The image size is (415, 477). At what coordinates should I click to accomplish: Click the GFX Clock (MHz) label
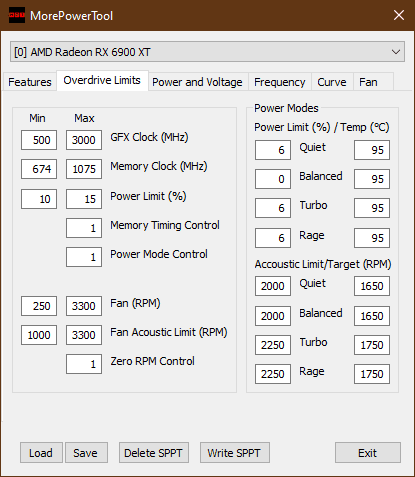(149, 137)
